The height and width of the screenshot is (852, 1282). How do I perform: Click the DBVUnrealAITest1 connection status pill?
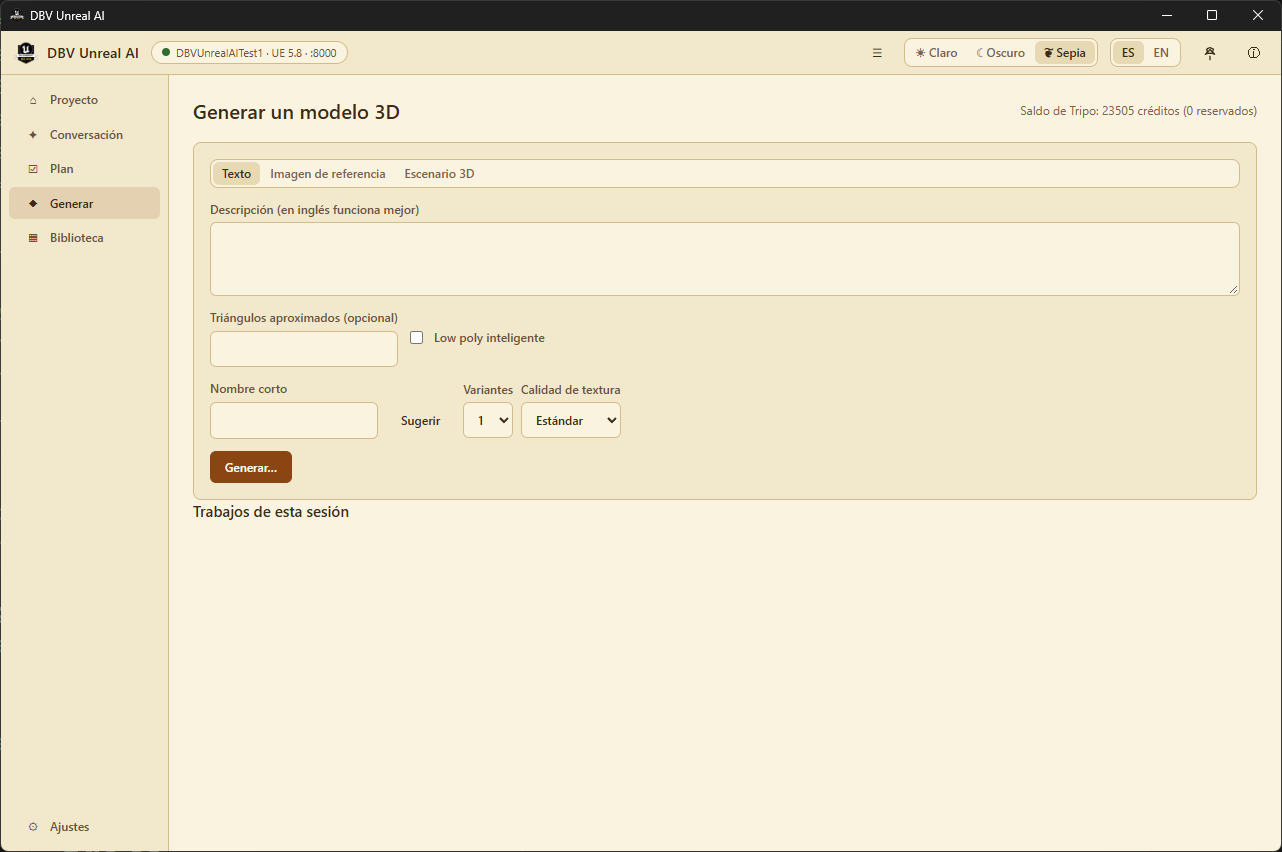249,53
